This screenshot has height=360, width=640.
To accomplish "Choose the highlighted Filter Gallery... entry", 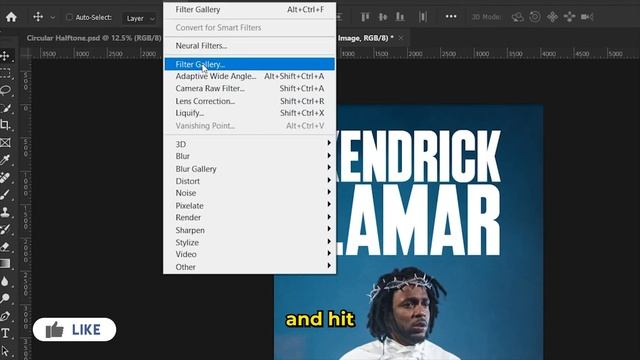I will point(249,64).
